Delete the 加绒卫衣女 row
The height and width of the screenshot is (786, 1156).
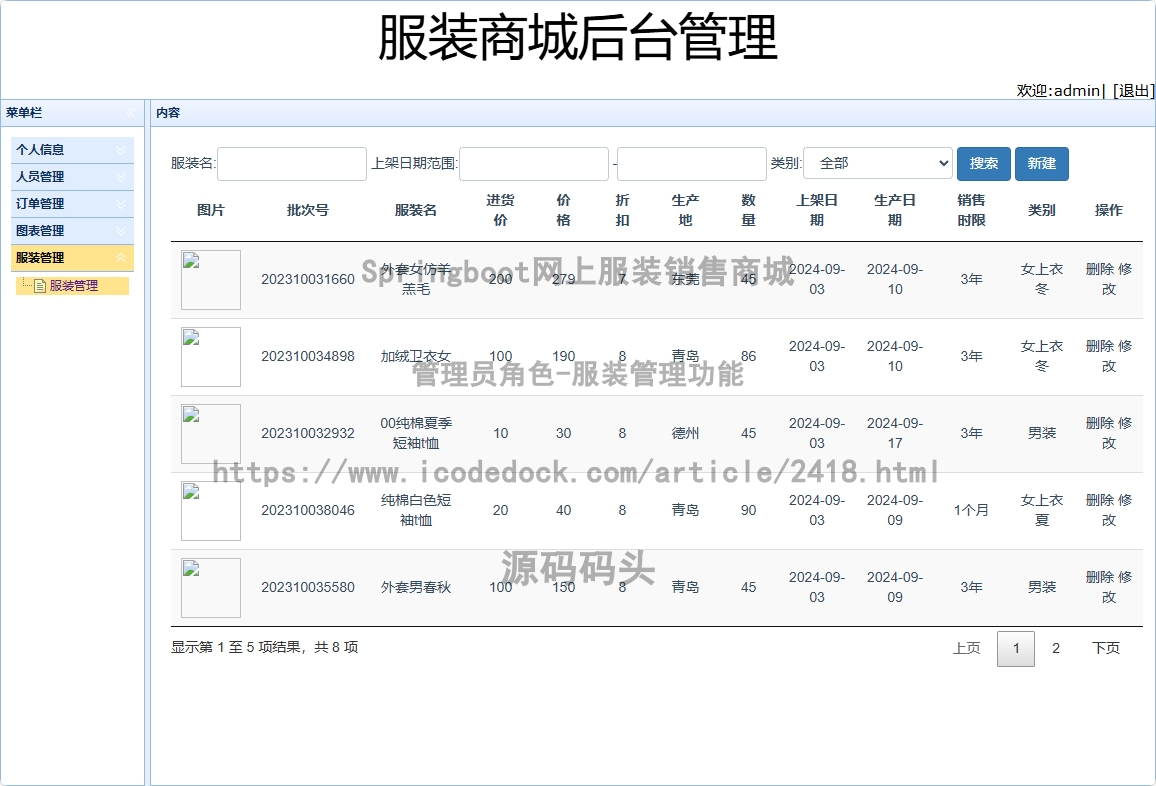tap(1099, 347)
